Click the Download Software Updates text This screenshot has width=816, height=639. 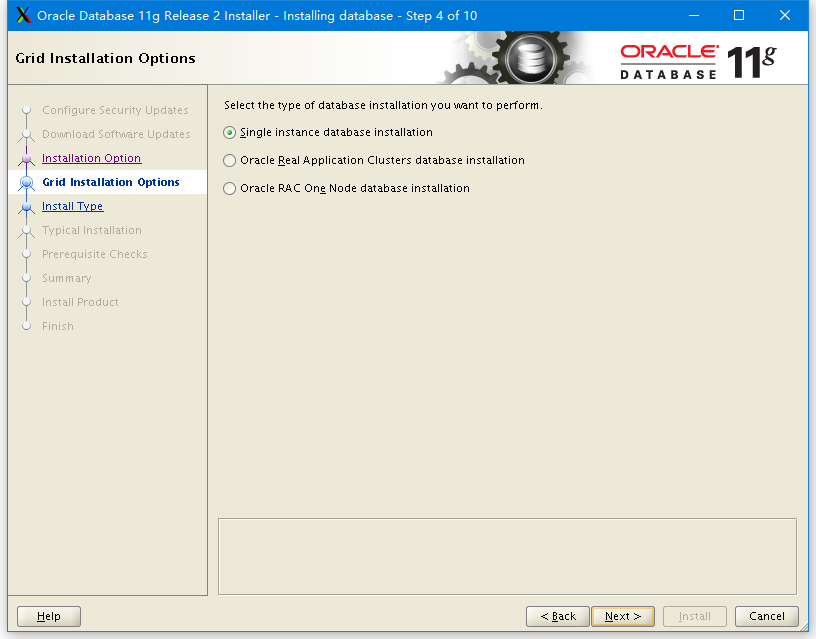tap(116, 134)
